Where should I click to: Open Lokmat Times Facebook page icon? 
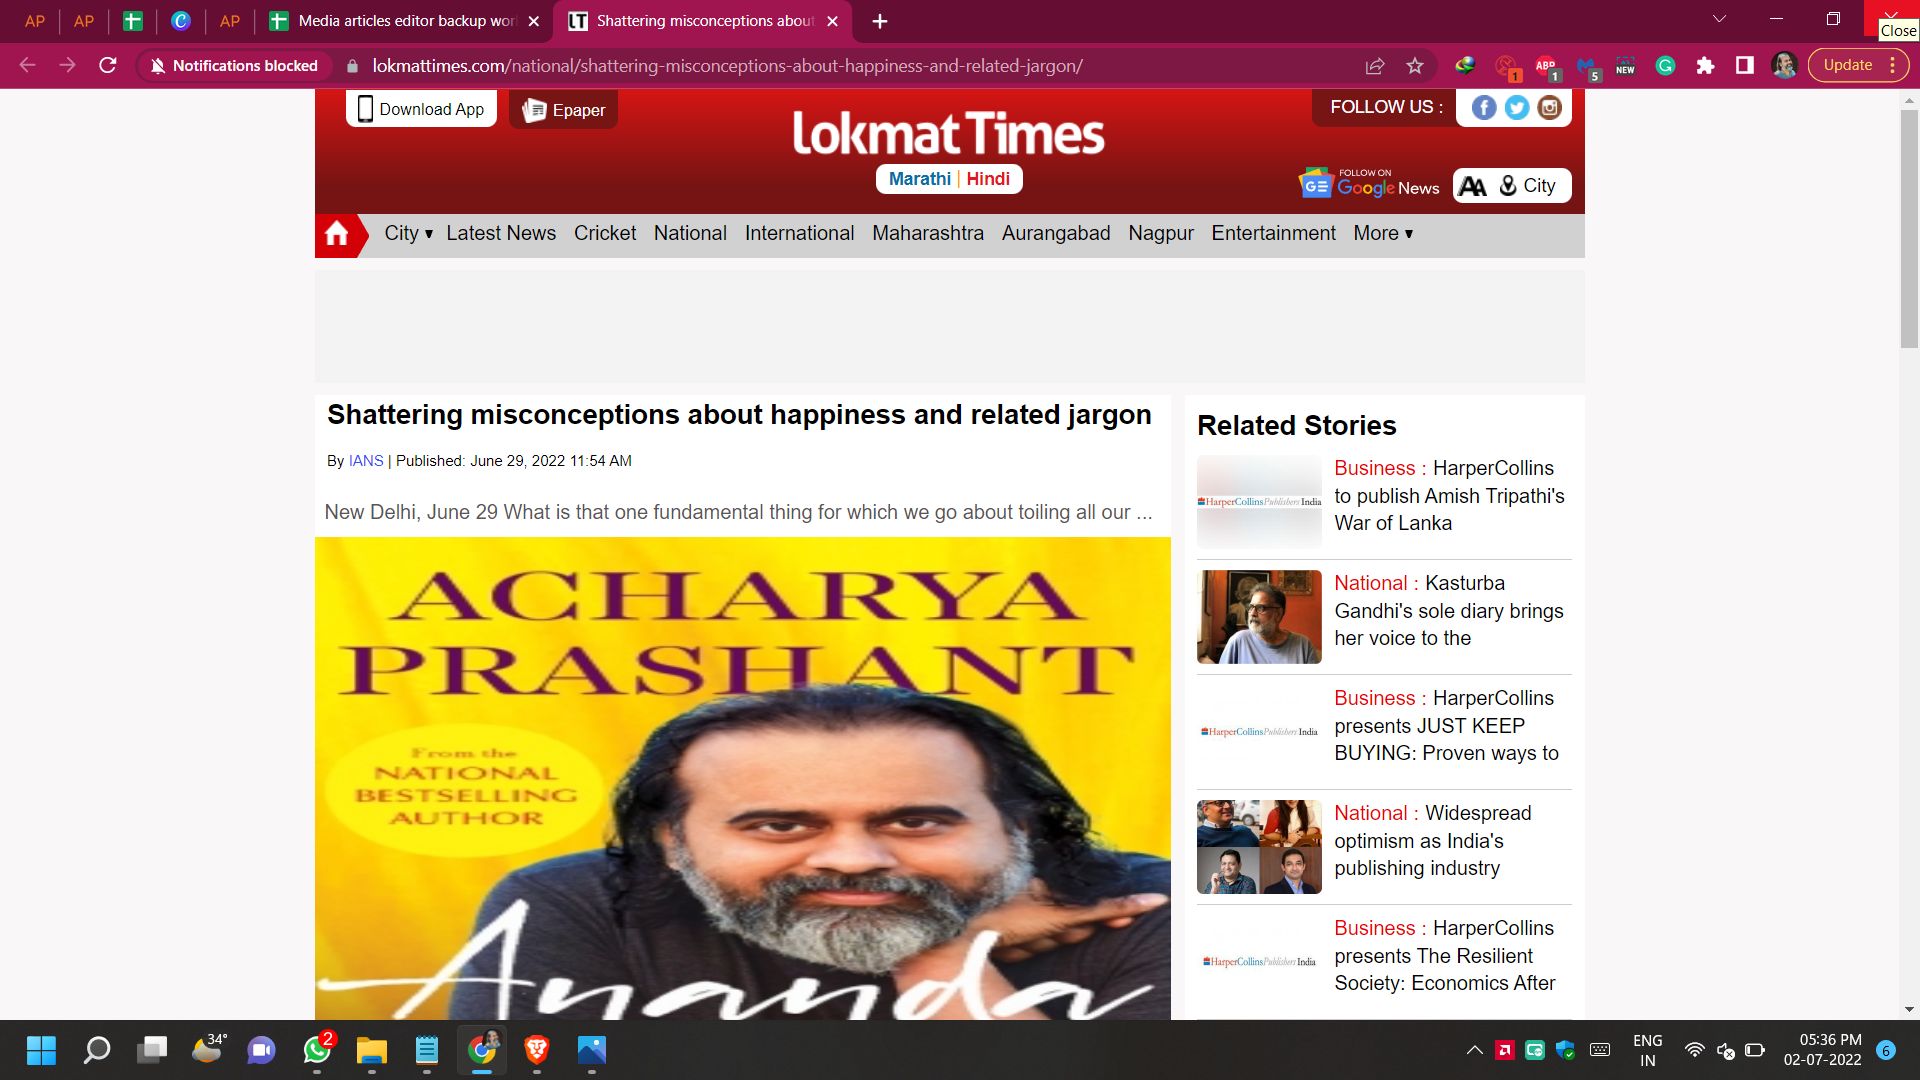coord(1484,108)
